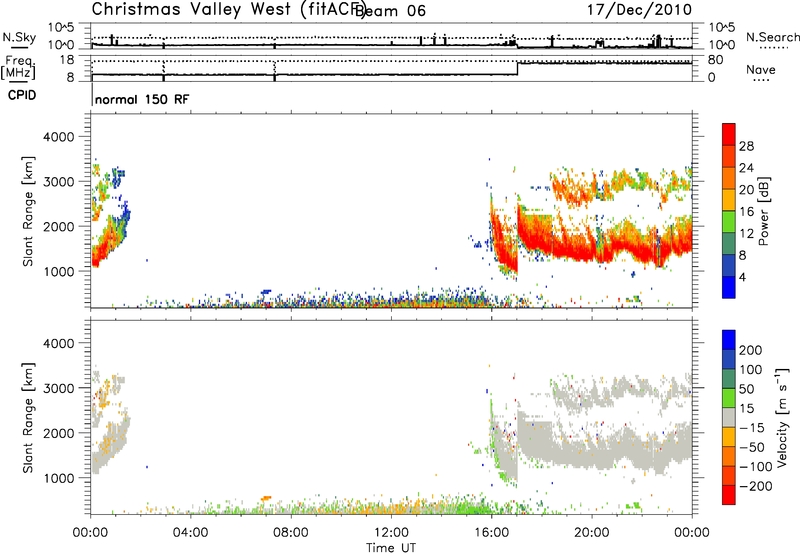Click the '16:00' time axis tick label
The image size is (800, 554).
pyautogui.click(x=491, y=533)
